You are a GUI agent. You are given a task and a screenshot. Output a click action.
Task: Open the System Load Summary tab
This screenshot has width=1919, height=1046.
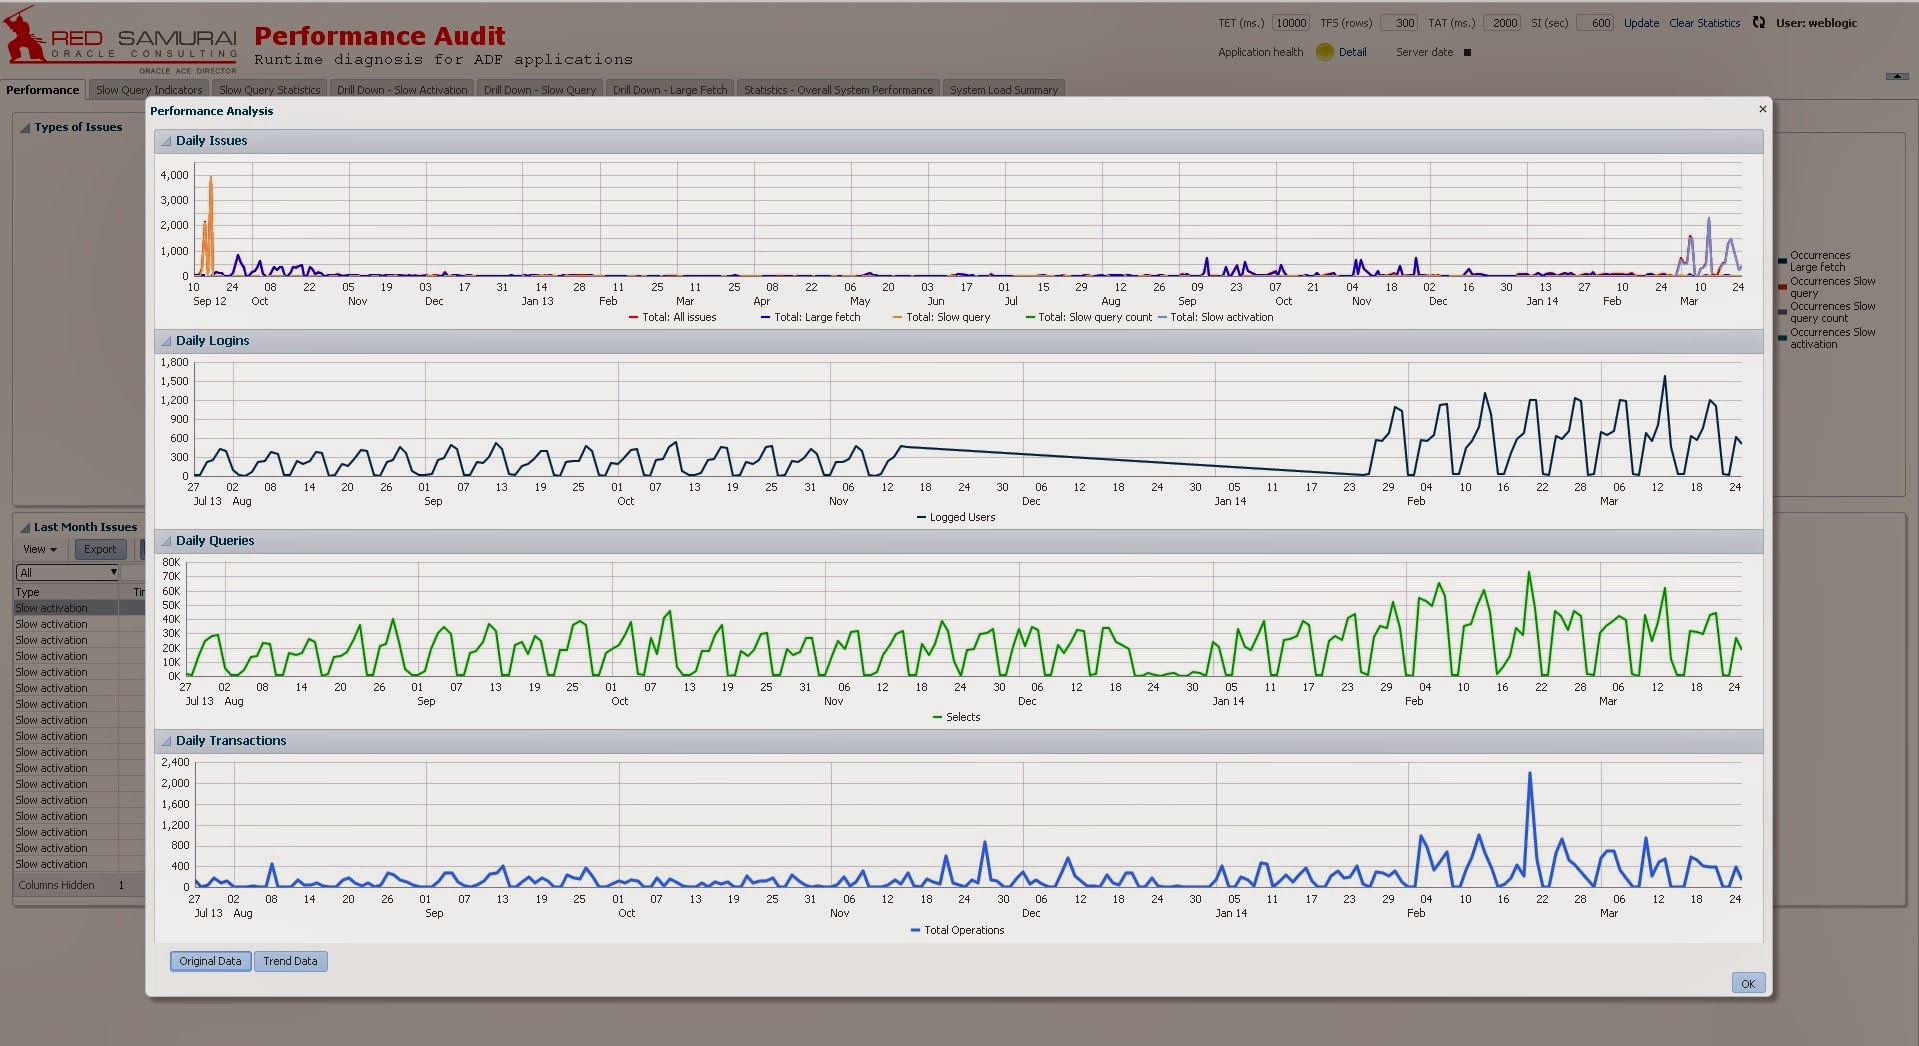[x=1004, y=90]
